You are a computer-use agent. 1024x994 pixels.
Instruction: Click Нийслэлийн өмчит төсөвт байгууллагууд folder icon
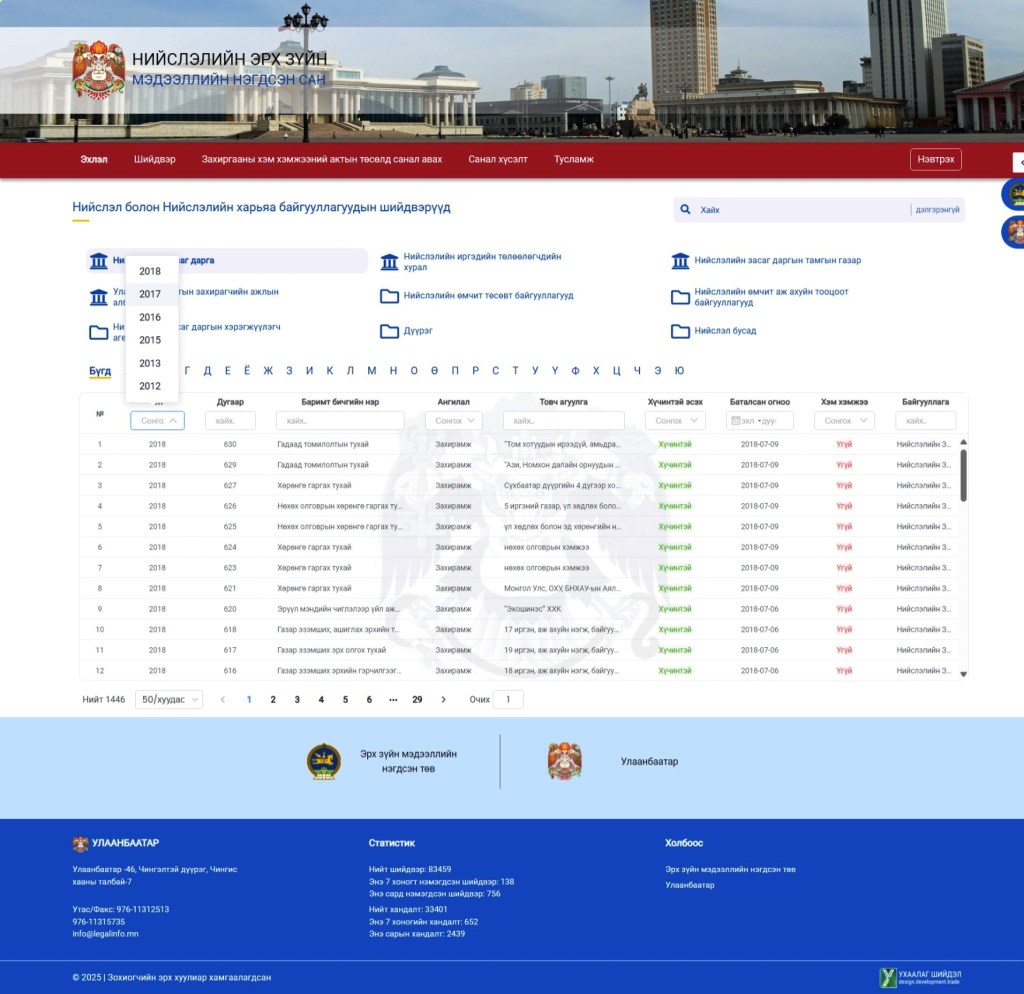[x=389, y=296]
